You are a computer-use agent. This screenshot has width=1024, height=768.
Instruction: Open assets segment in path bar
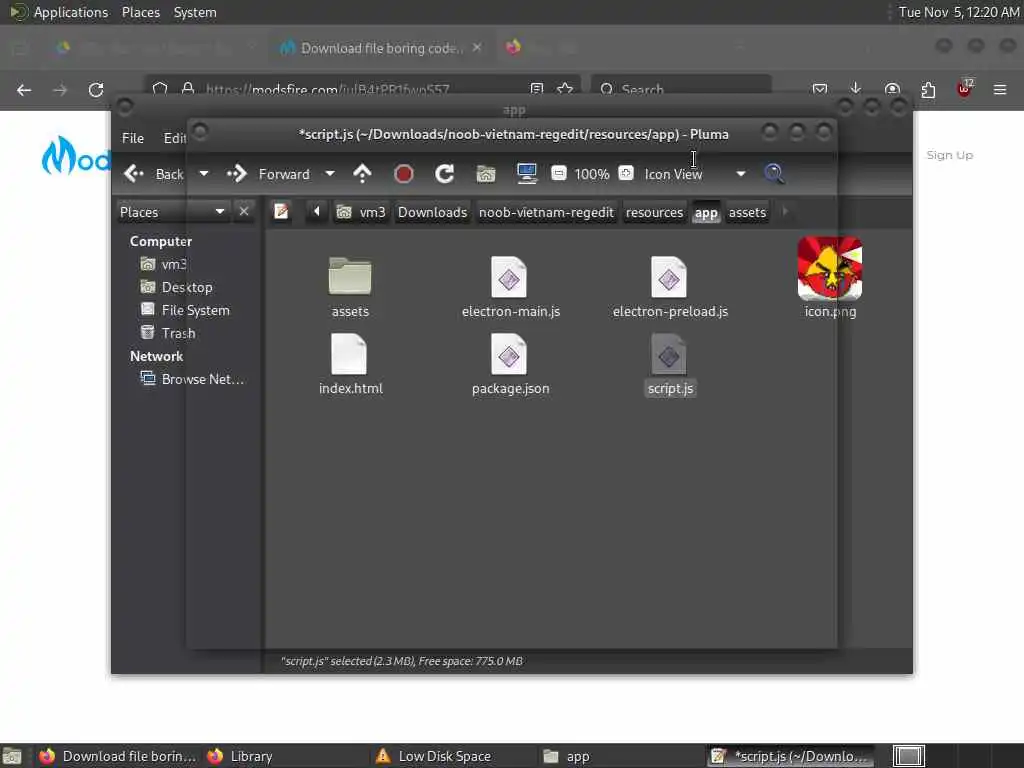[747, 212]
